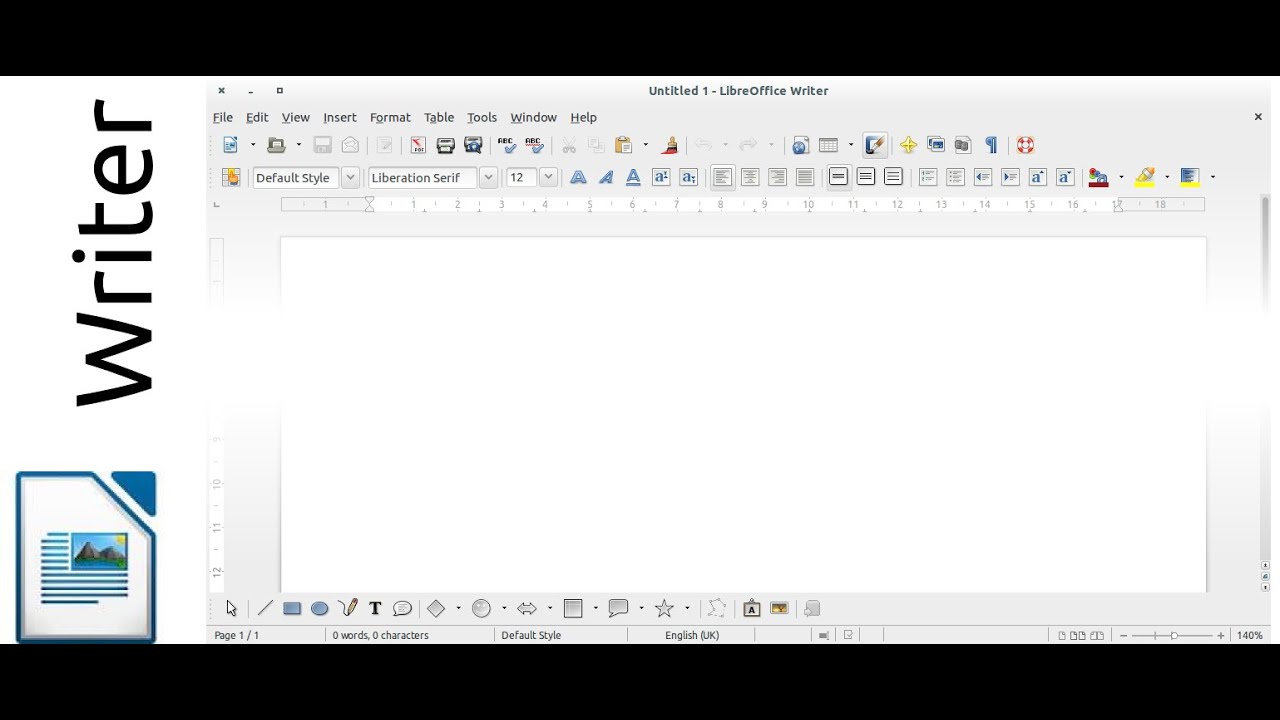This screenshot has width=1280, height=720.
Task: Expand the font size dropdown
Action: coord(548,177)
